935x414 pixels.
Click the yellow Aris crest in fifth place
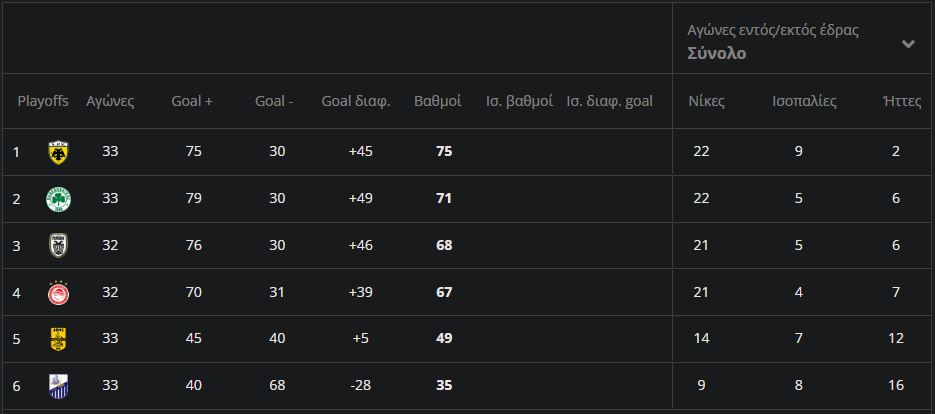(x=58, y=339)
